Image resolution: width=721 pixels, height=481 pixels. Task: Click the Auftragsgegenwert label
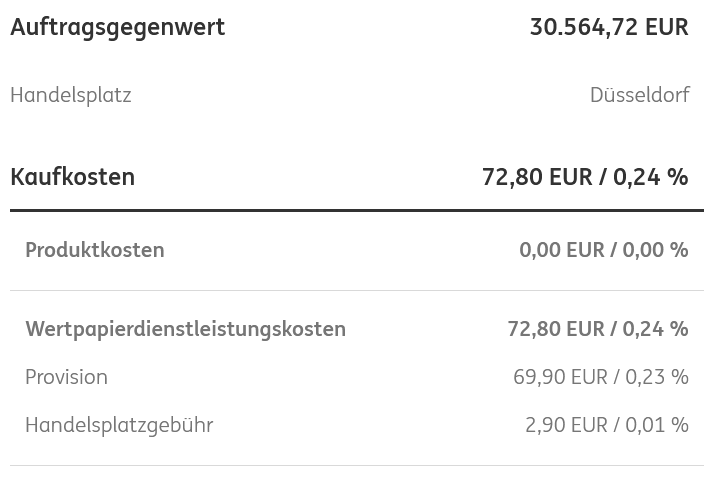pyautogui.click(x=117, y=27)
